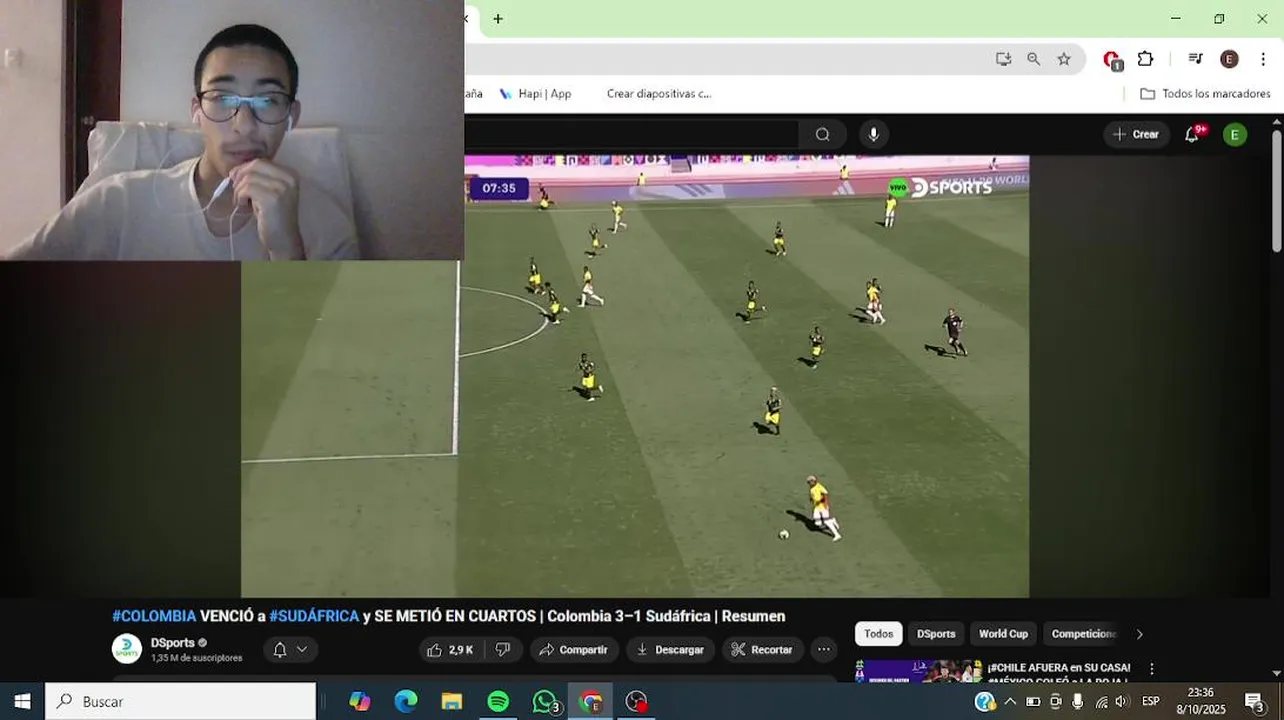Screen dimensions: 1284x720
Task: Open the volume speaker tray icon
Action: coord(1122,702)
